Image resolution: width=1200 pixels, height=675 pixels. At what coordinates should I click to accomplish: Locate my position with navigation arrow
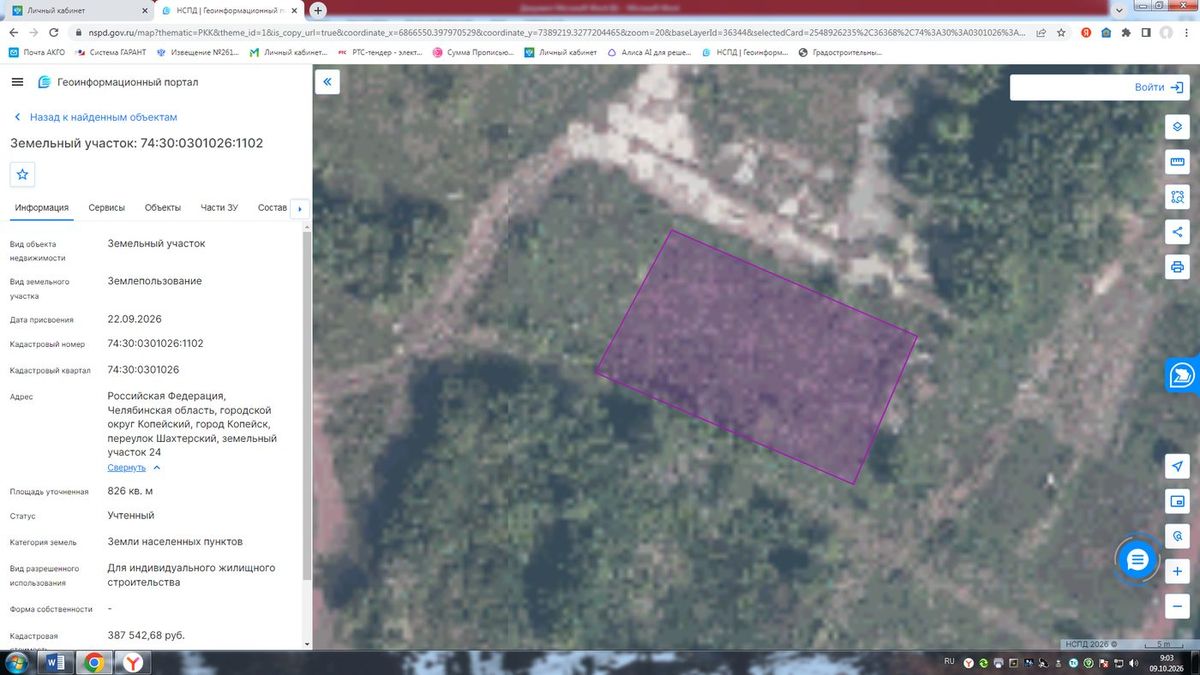pos(1177,466)
